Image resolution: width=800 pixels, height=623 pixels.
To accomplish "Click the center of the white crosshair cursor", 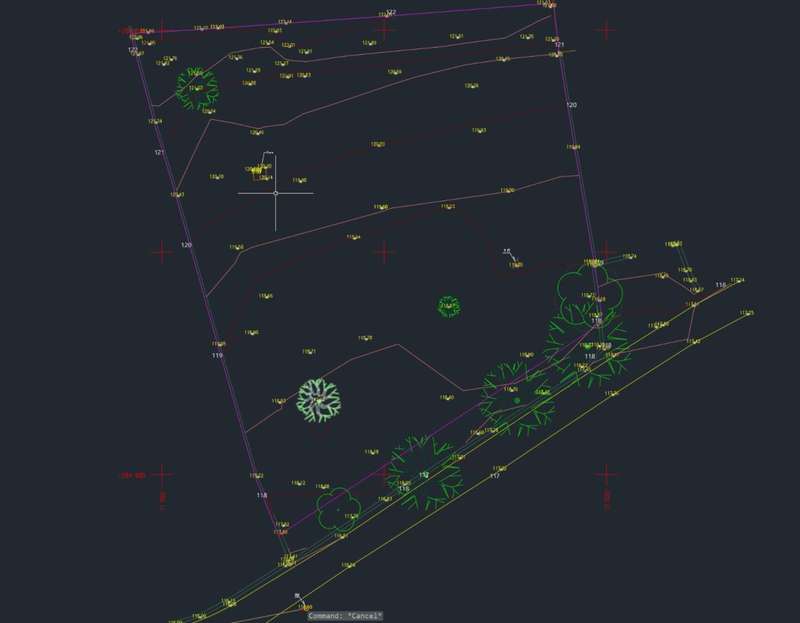I will 275,193.
